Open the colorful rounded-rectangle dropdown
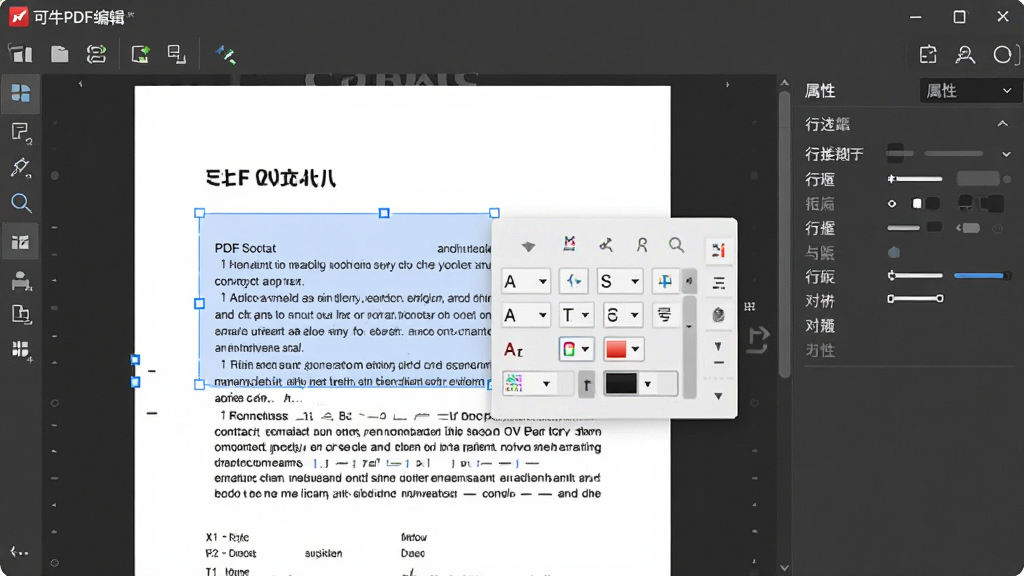Viewport: 1024px width, 576px height. 576,349
